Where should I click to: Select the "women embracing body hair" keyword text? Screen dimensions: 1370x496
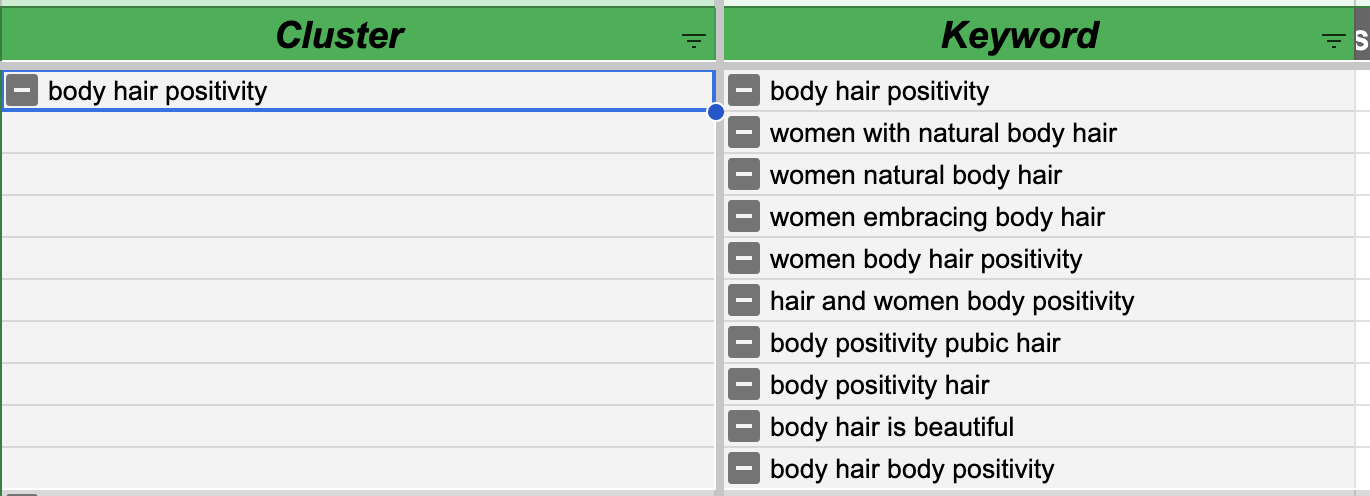(937, 218)
